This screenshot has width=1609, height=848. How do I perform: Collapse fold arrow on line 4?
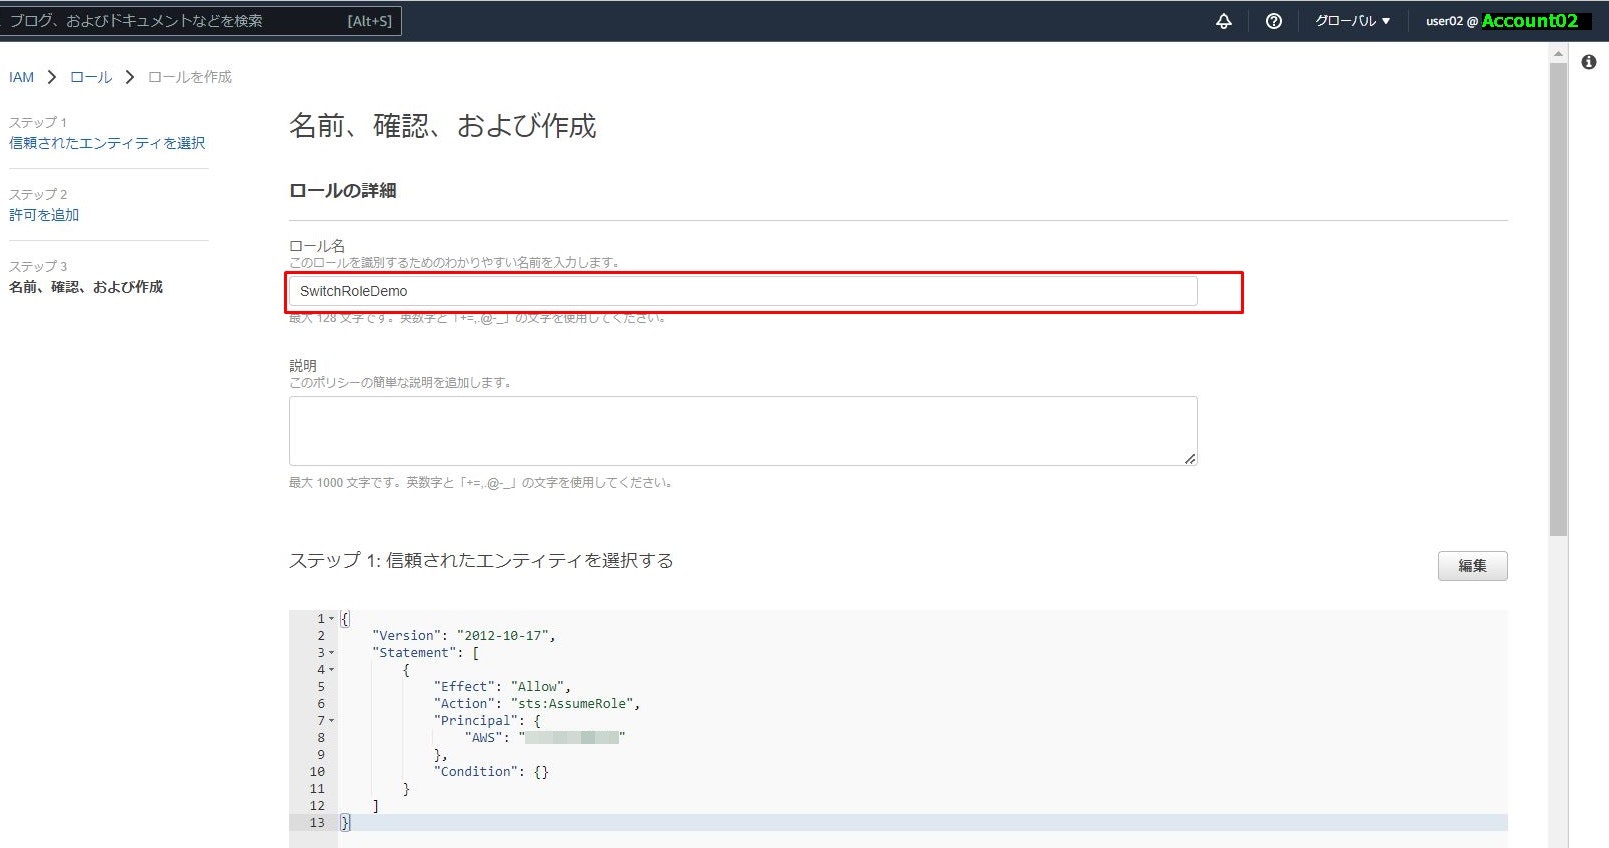point(332,670)
